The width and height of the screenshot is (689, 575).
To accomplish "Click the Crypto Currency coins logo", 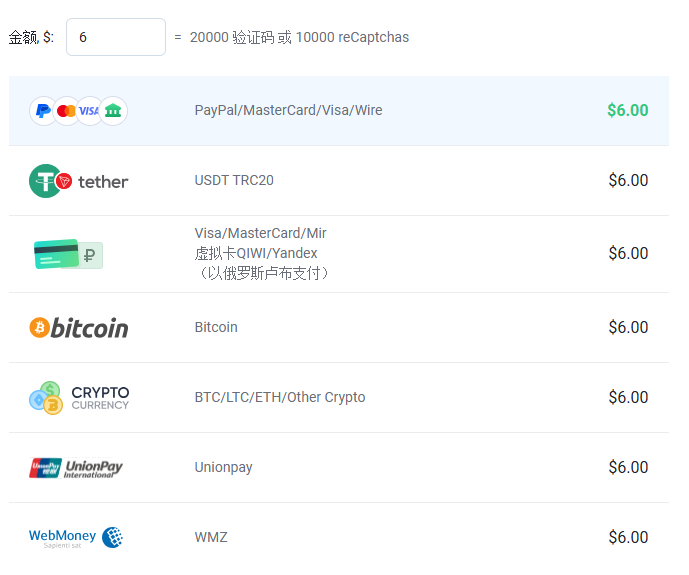I will click(x=78, y=398).
